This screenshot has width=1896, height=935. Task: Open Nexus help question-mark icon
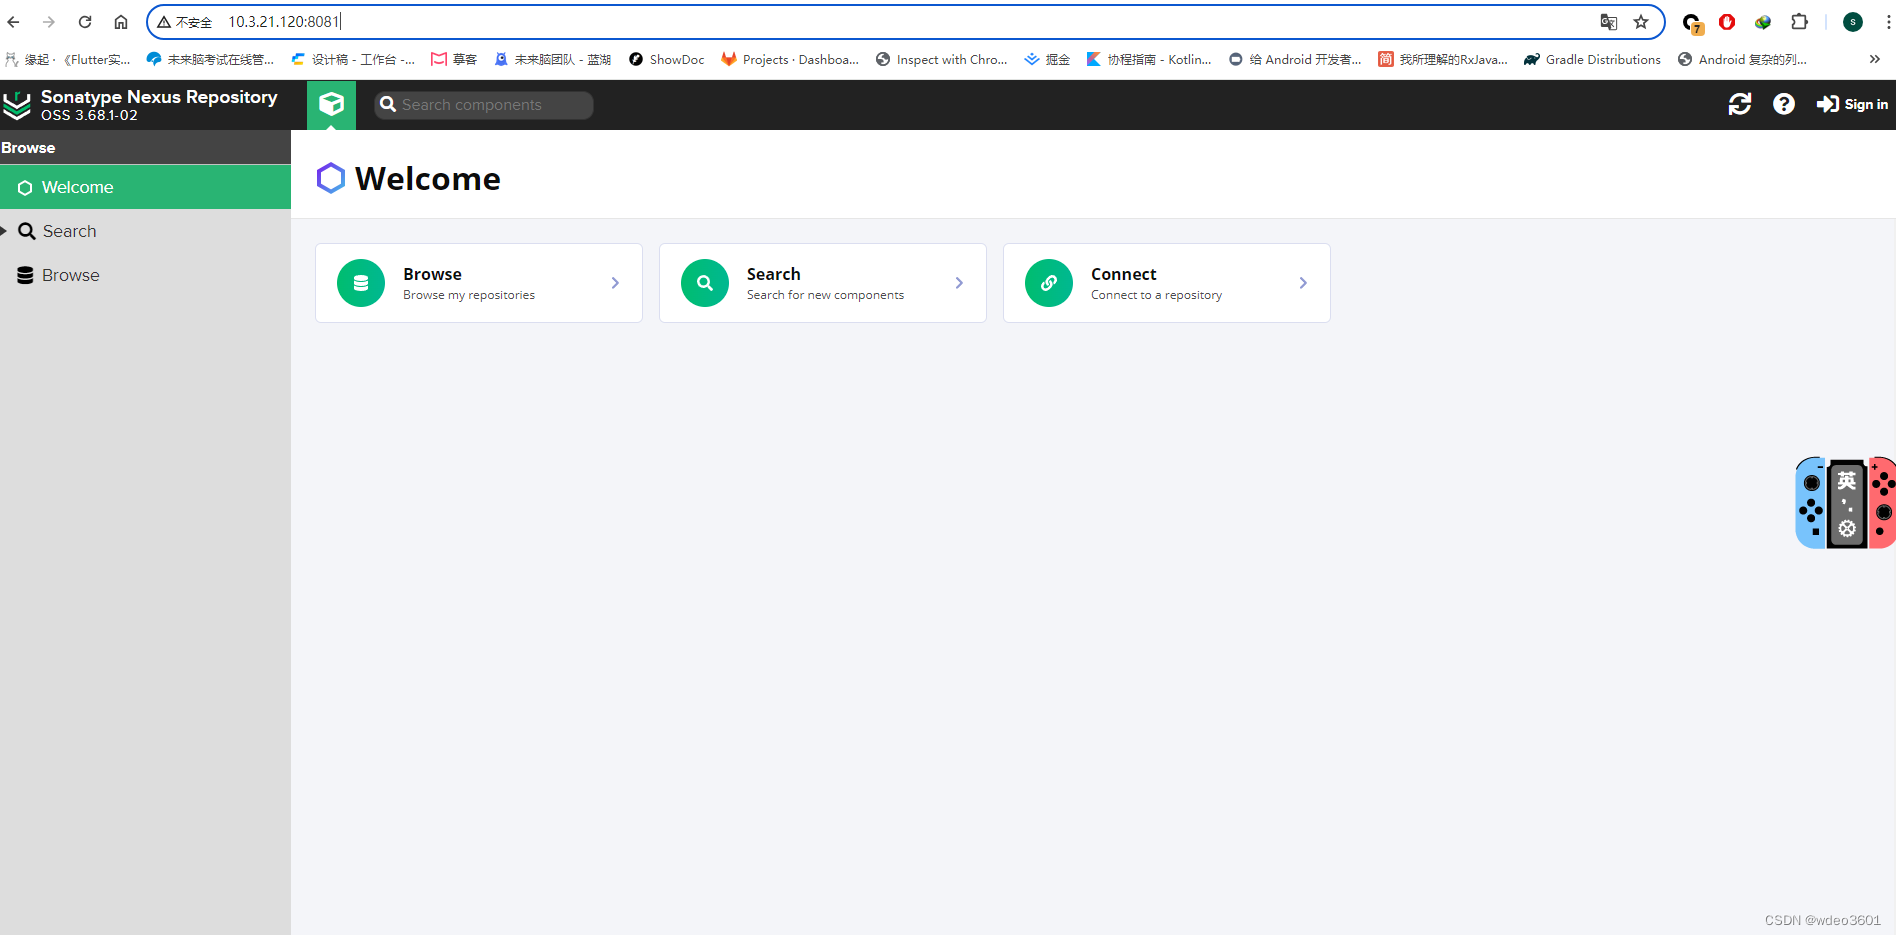[1784, 104]
